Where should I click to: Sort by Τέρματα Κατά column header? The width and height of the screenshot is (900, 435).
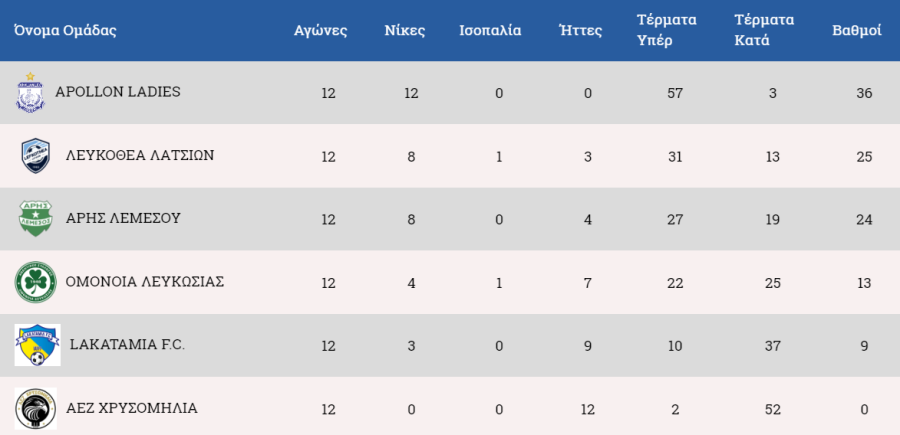[764, 30]
